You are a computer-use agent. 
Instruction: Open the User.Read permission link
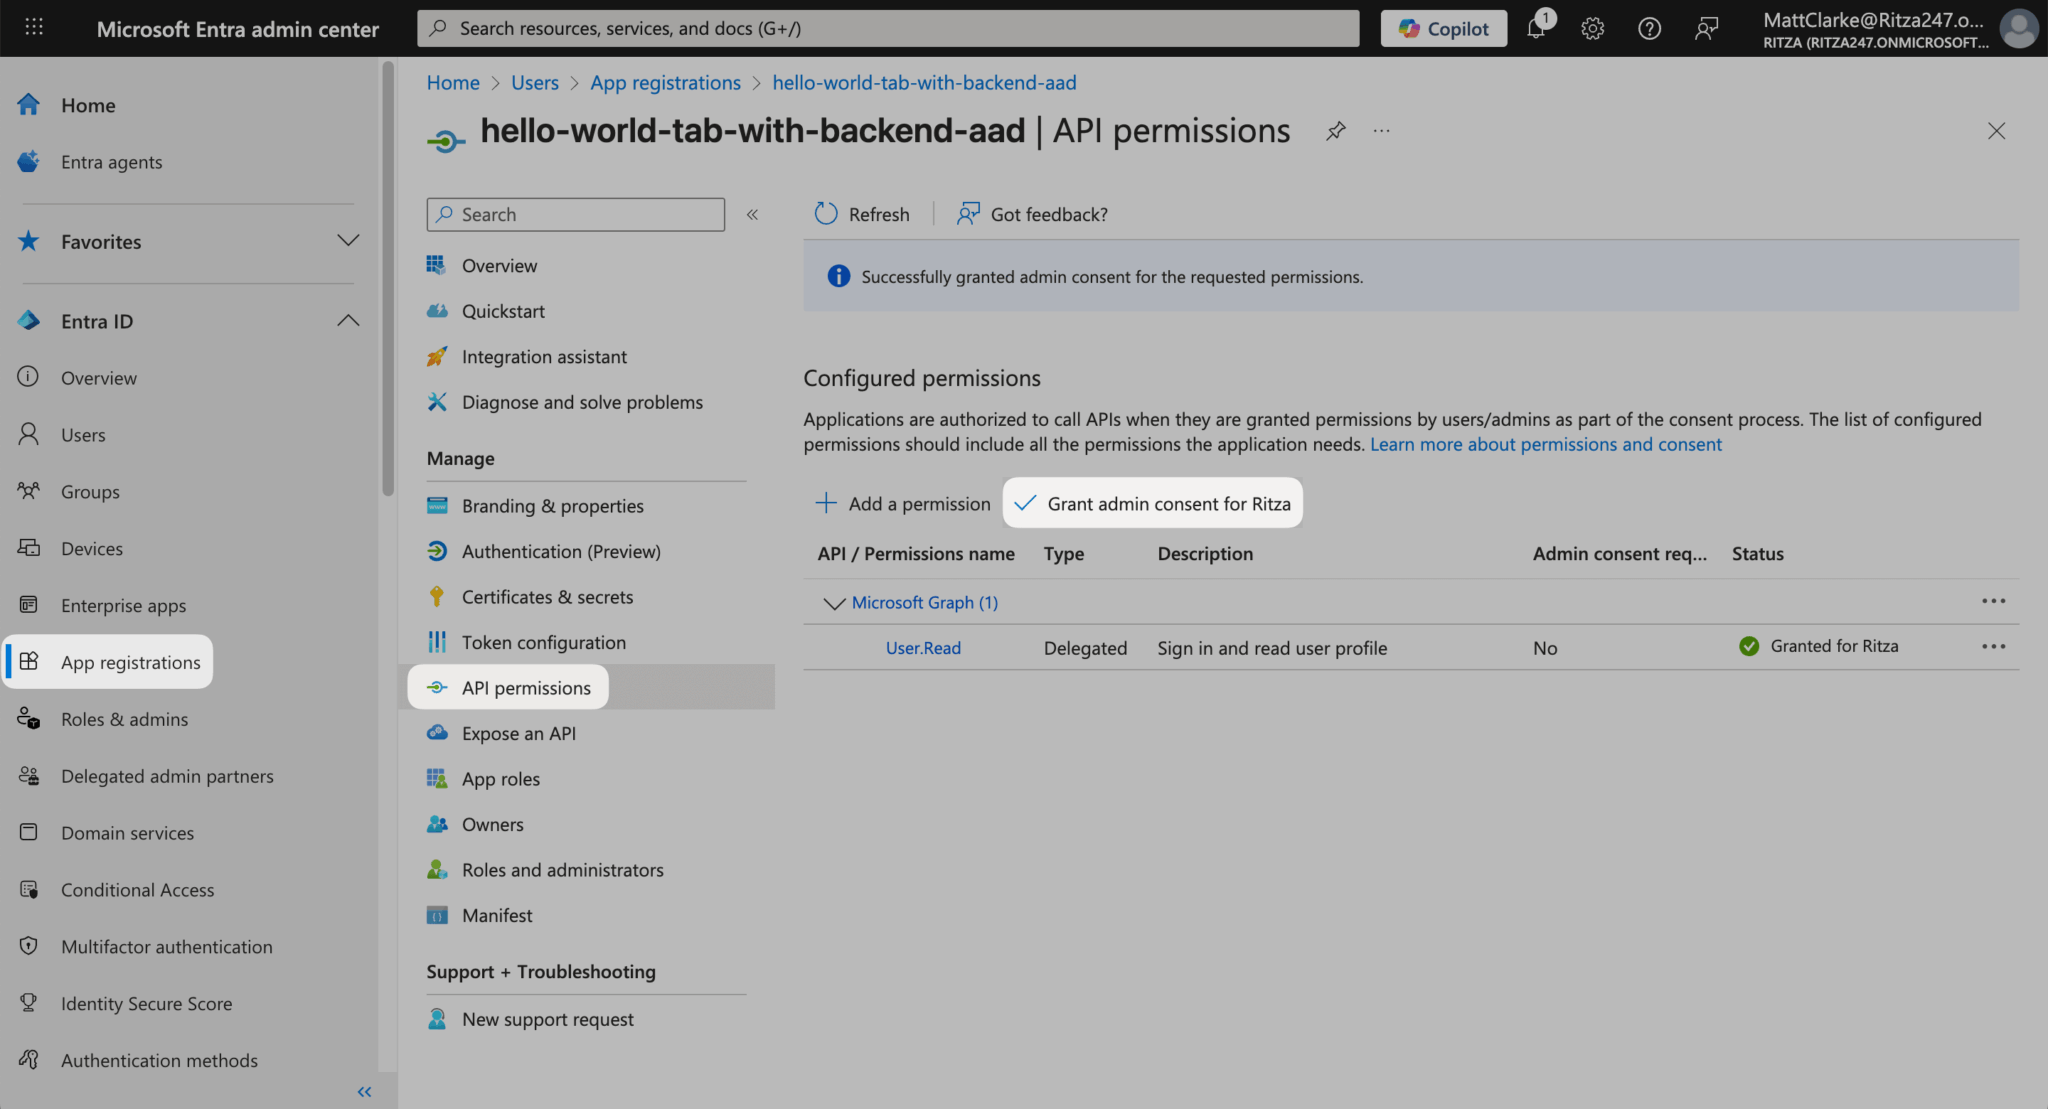point(922,648)
